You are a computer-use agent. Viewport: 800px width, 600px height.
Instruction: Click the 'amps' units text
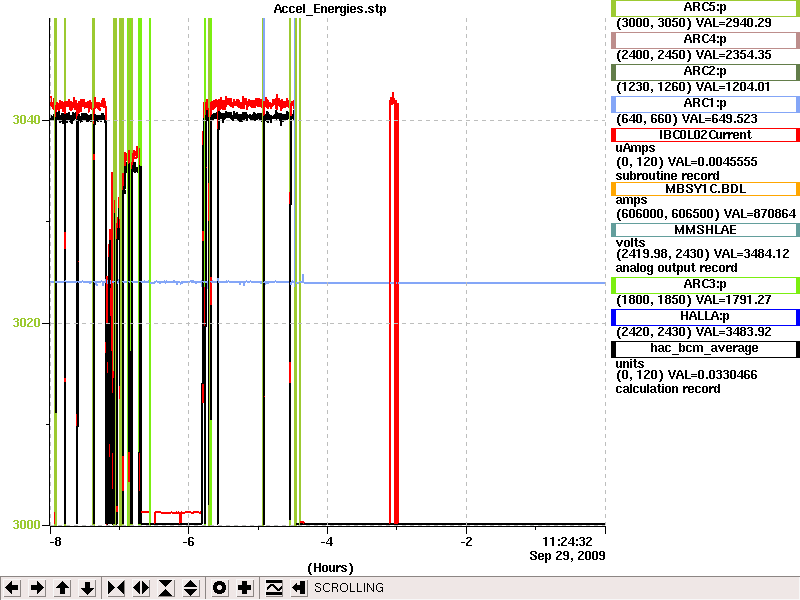pos(631,201)
